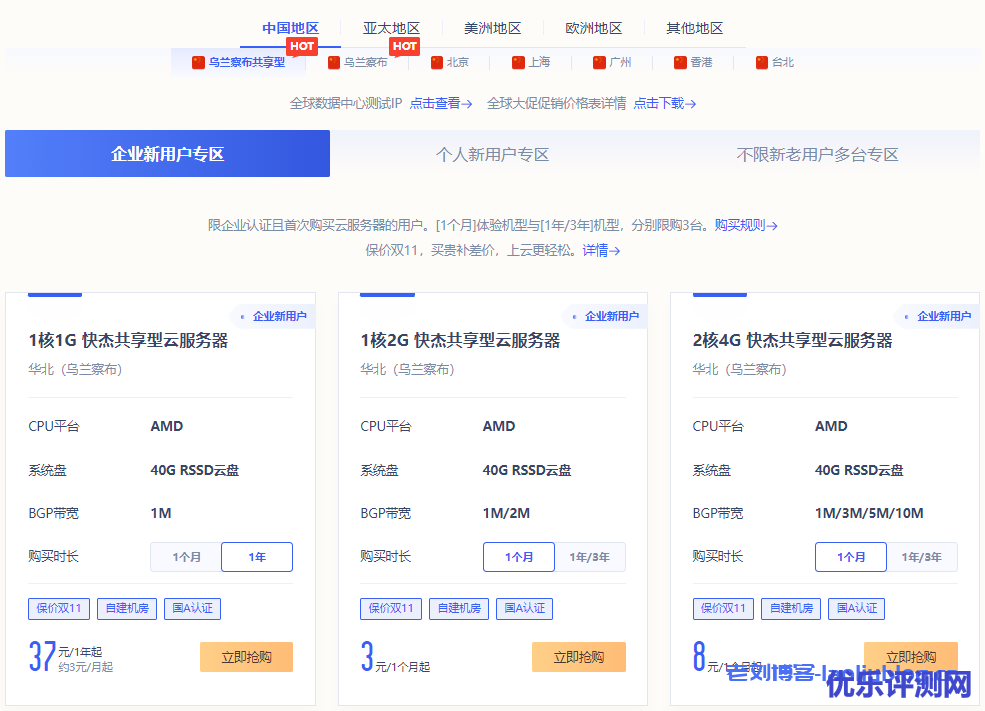The image size is (985, 711).
Task: Click the 点击下载 price list link
Action: [x=664, y=103]
